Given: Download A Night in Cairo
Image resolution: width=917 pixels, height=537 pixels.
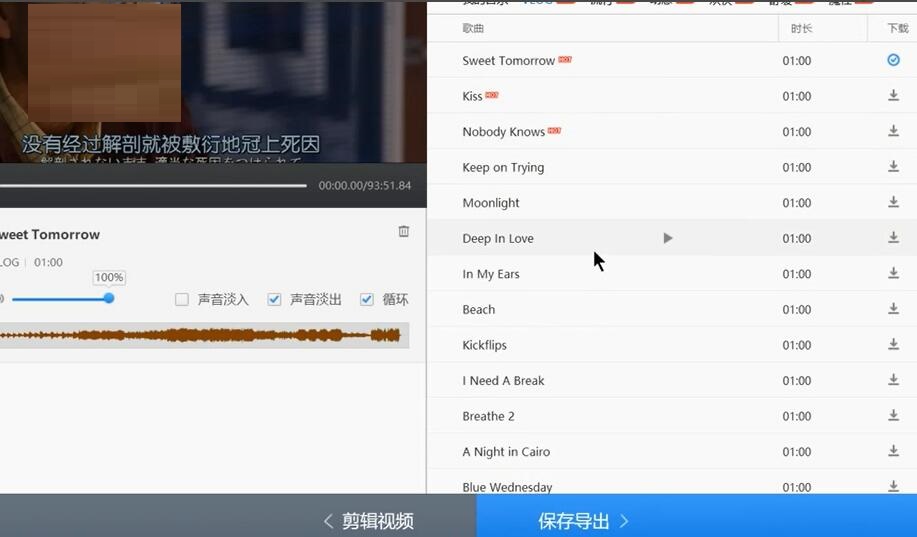Looking at the screenshot, I should click(893, 451).
